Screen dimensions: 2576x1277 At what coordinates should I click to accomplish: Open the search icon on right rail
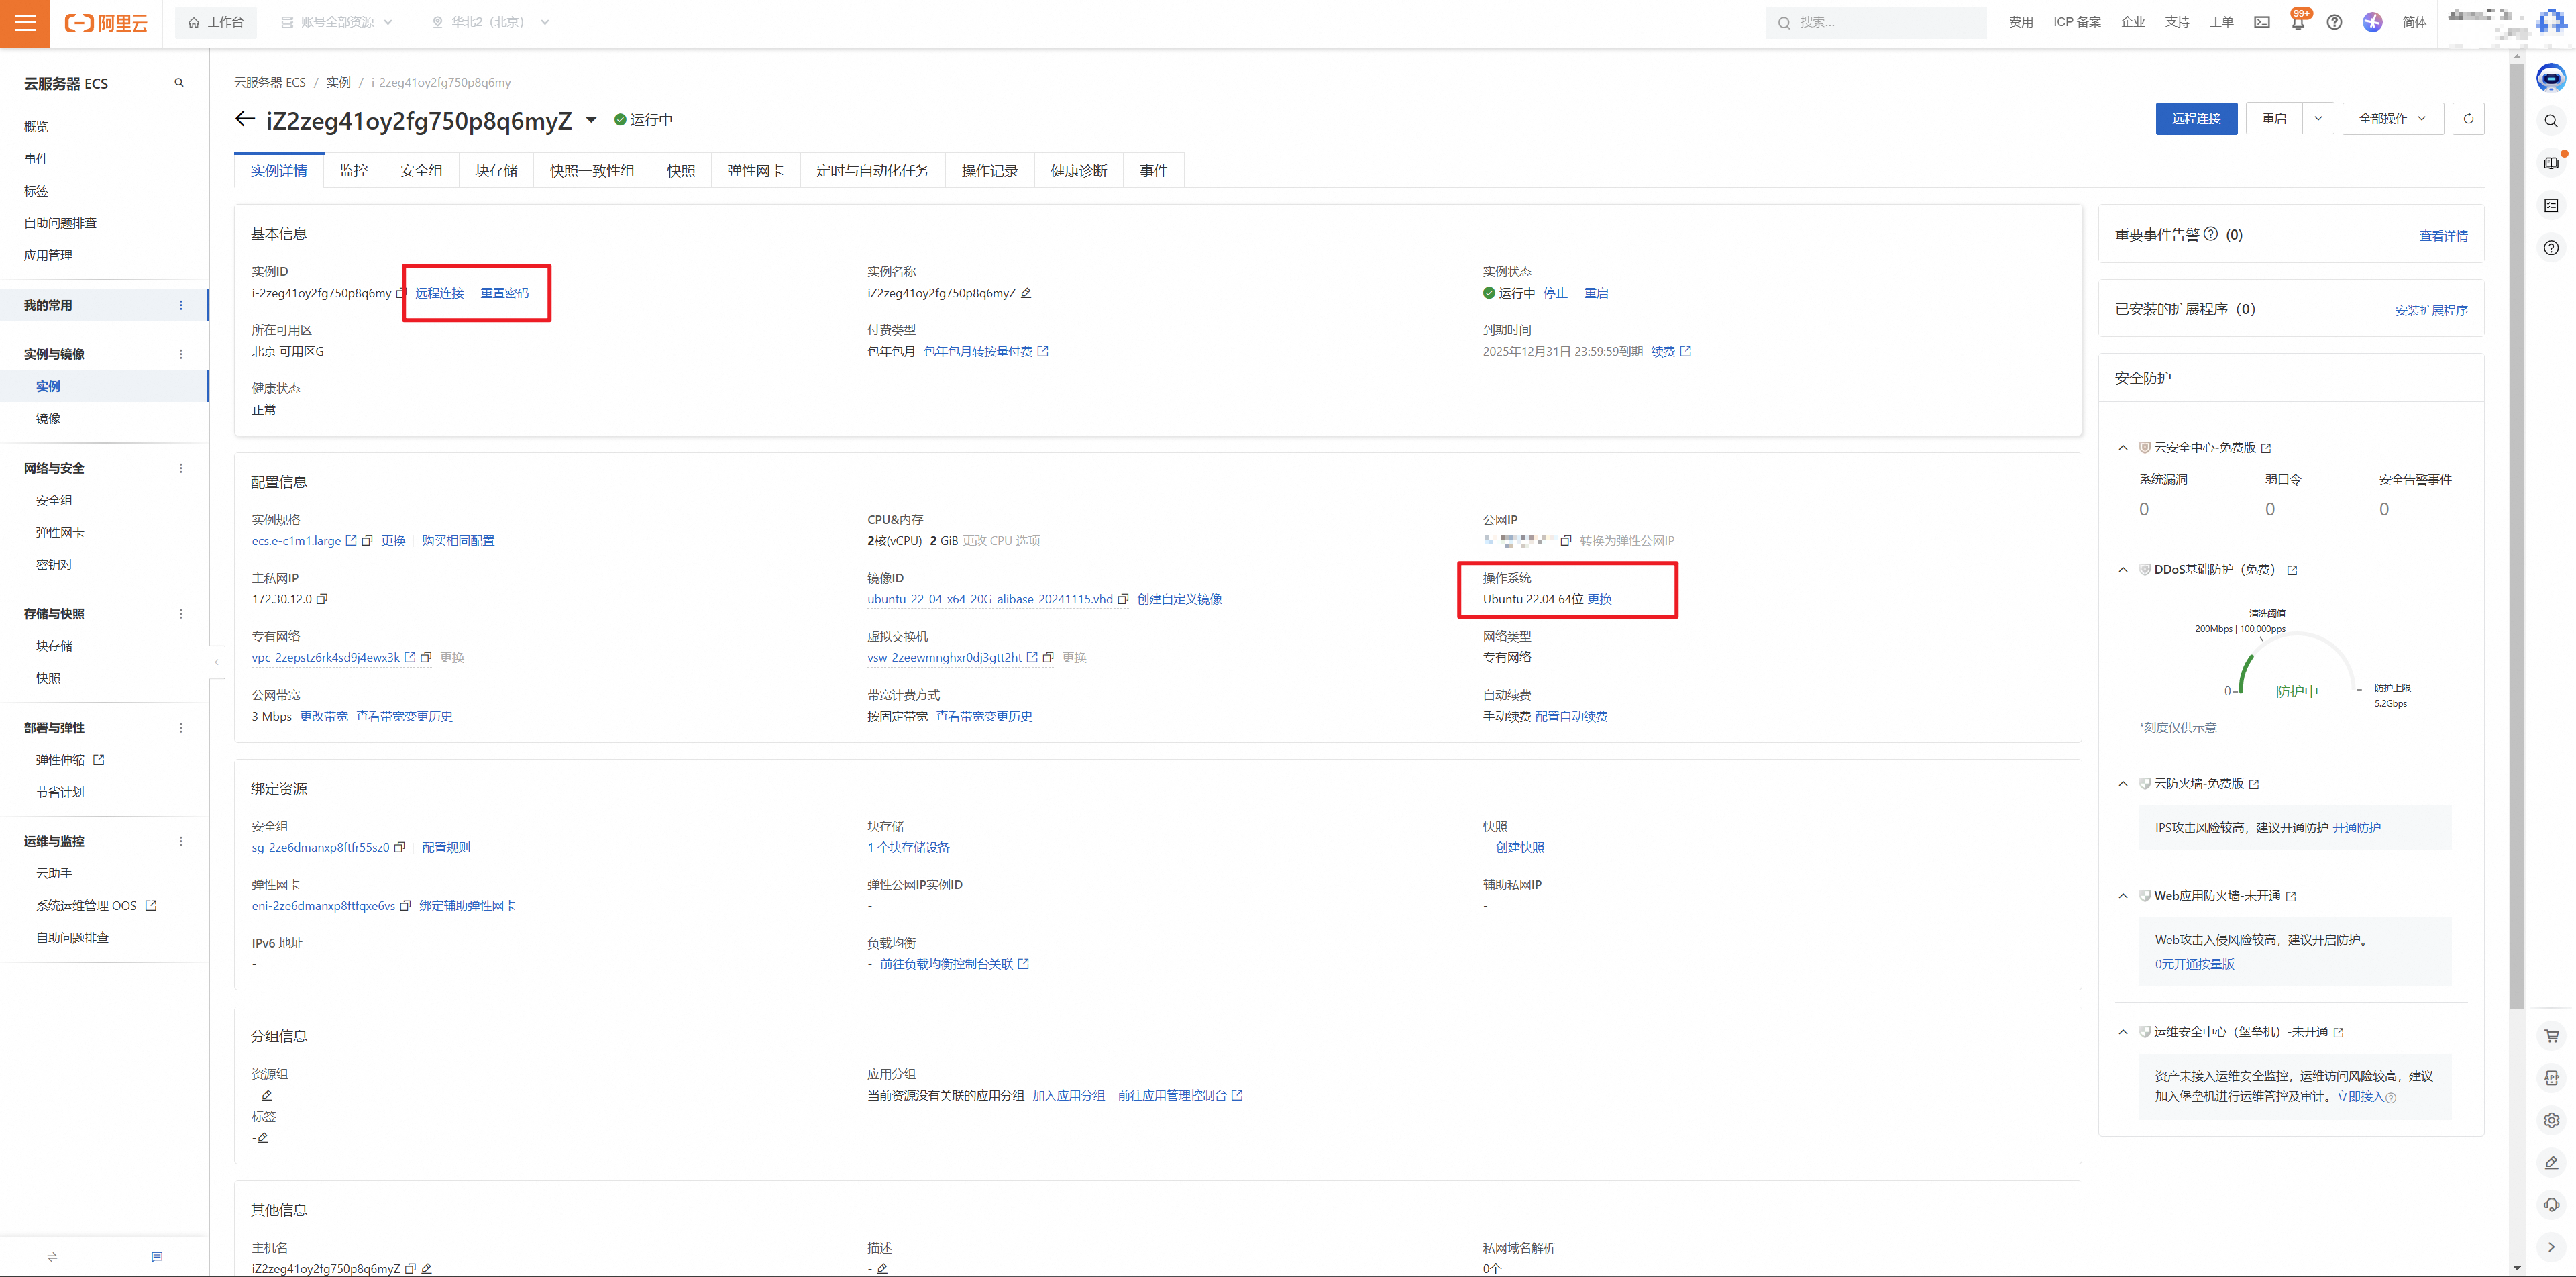click(2551, 121)
